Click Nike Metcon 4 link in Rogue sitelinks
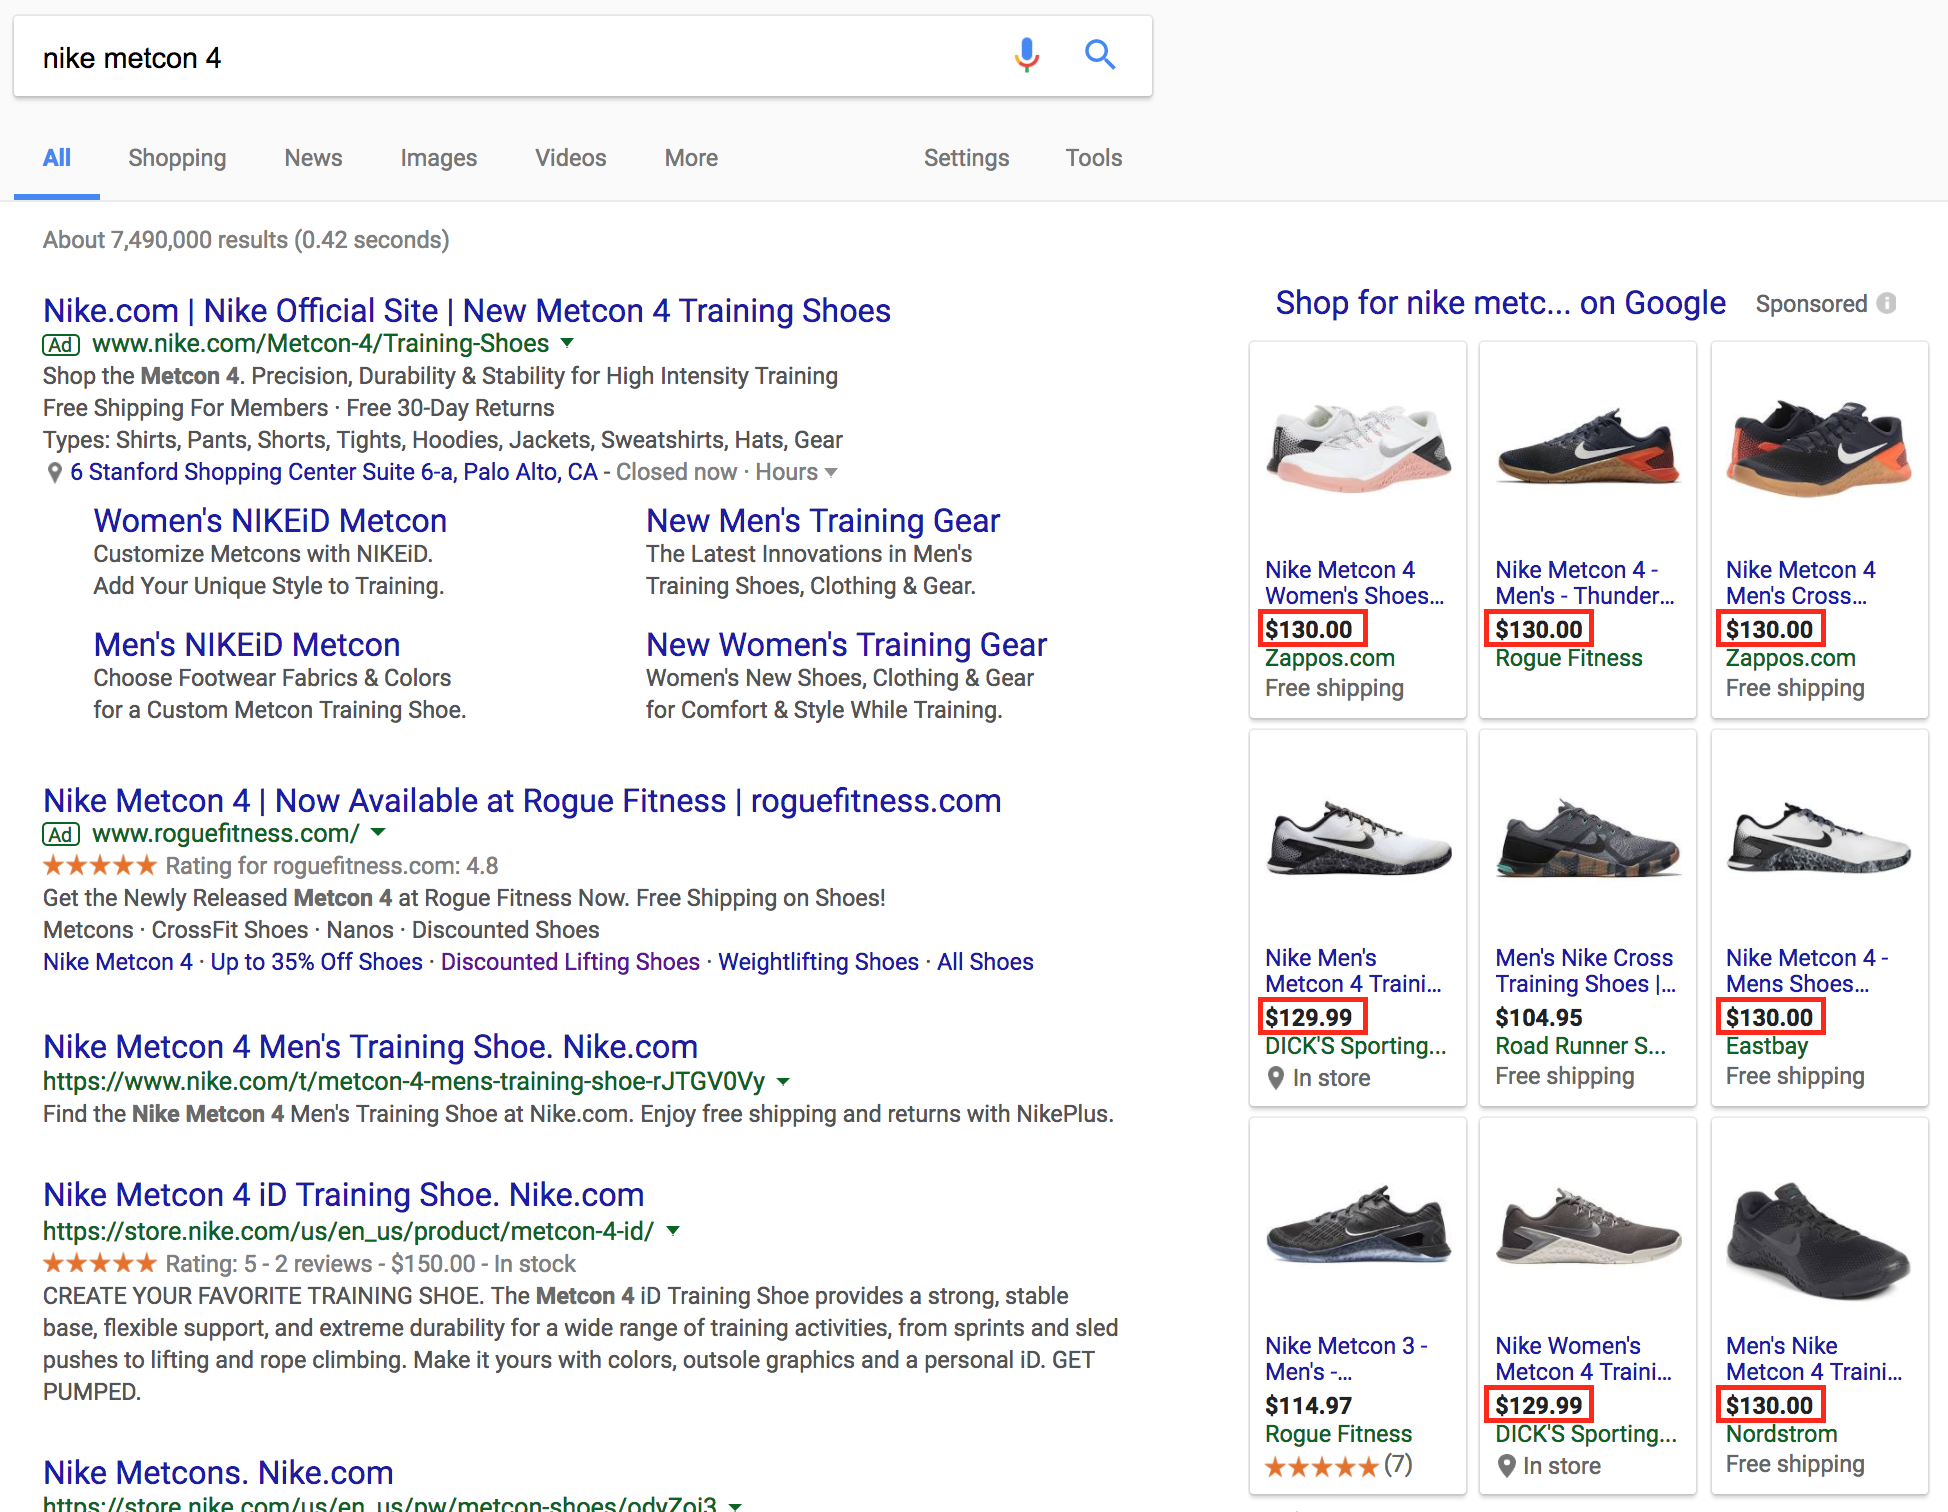 point(118,962)
